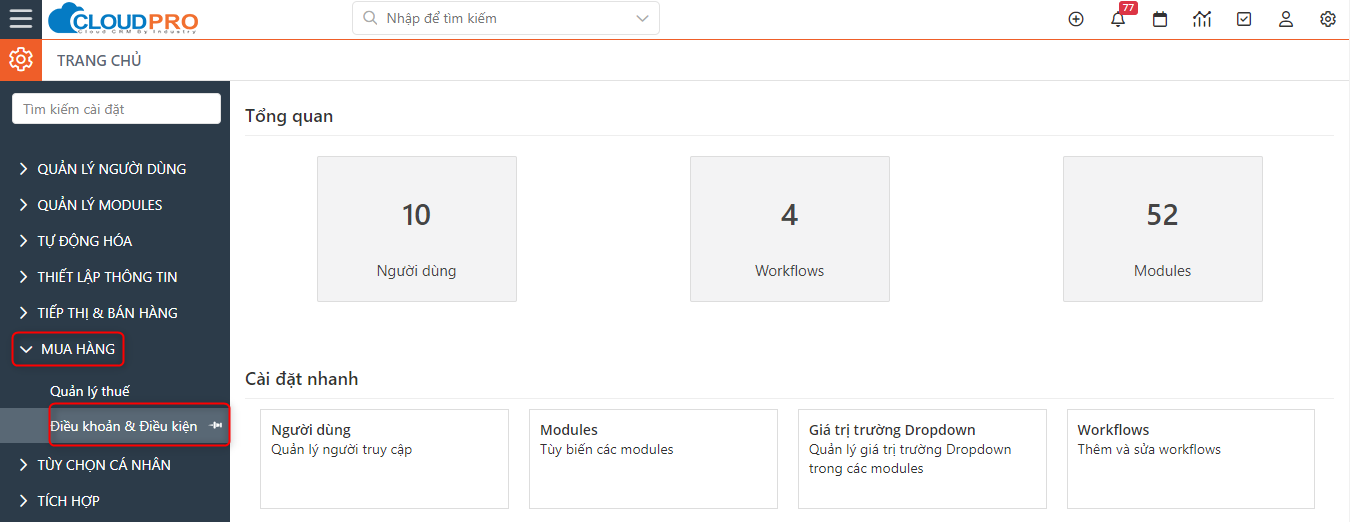Image resolution: width=1350 pixels, height=522 pixels.
Task: Click the 52 Modules overview tile
Action: (x=1162, y=229)
